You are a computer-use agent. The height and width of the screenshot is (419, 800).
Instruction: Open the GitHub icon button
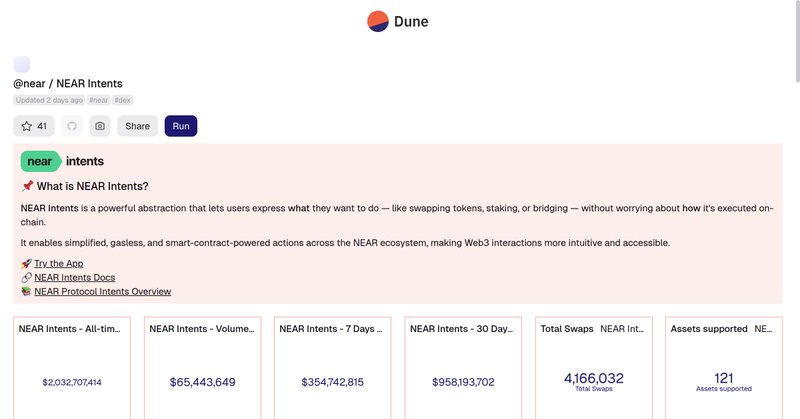[72, 126]
